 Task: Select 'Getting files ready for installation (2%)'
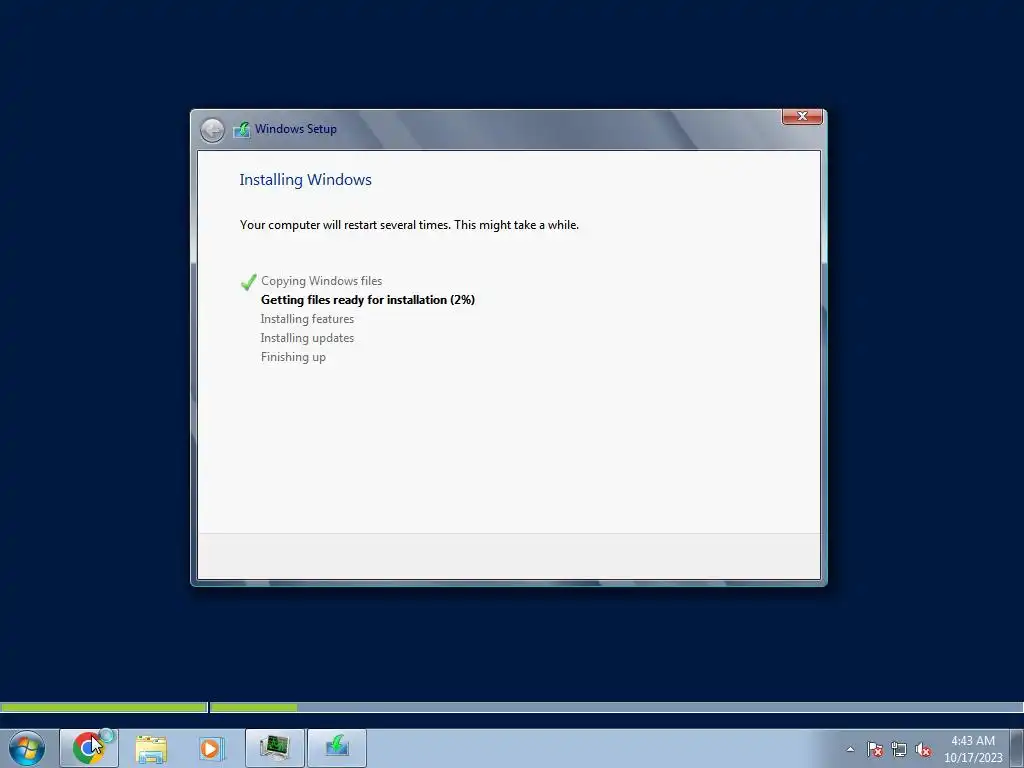[x=368, y=300]
